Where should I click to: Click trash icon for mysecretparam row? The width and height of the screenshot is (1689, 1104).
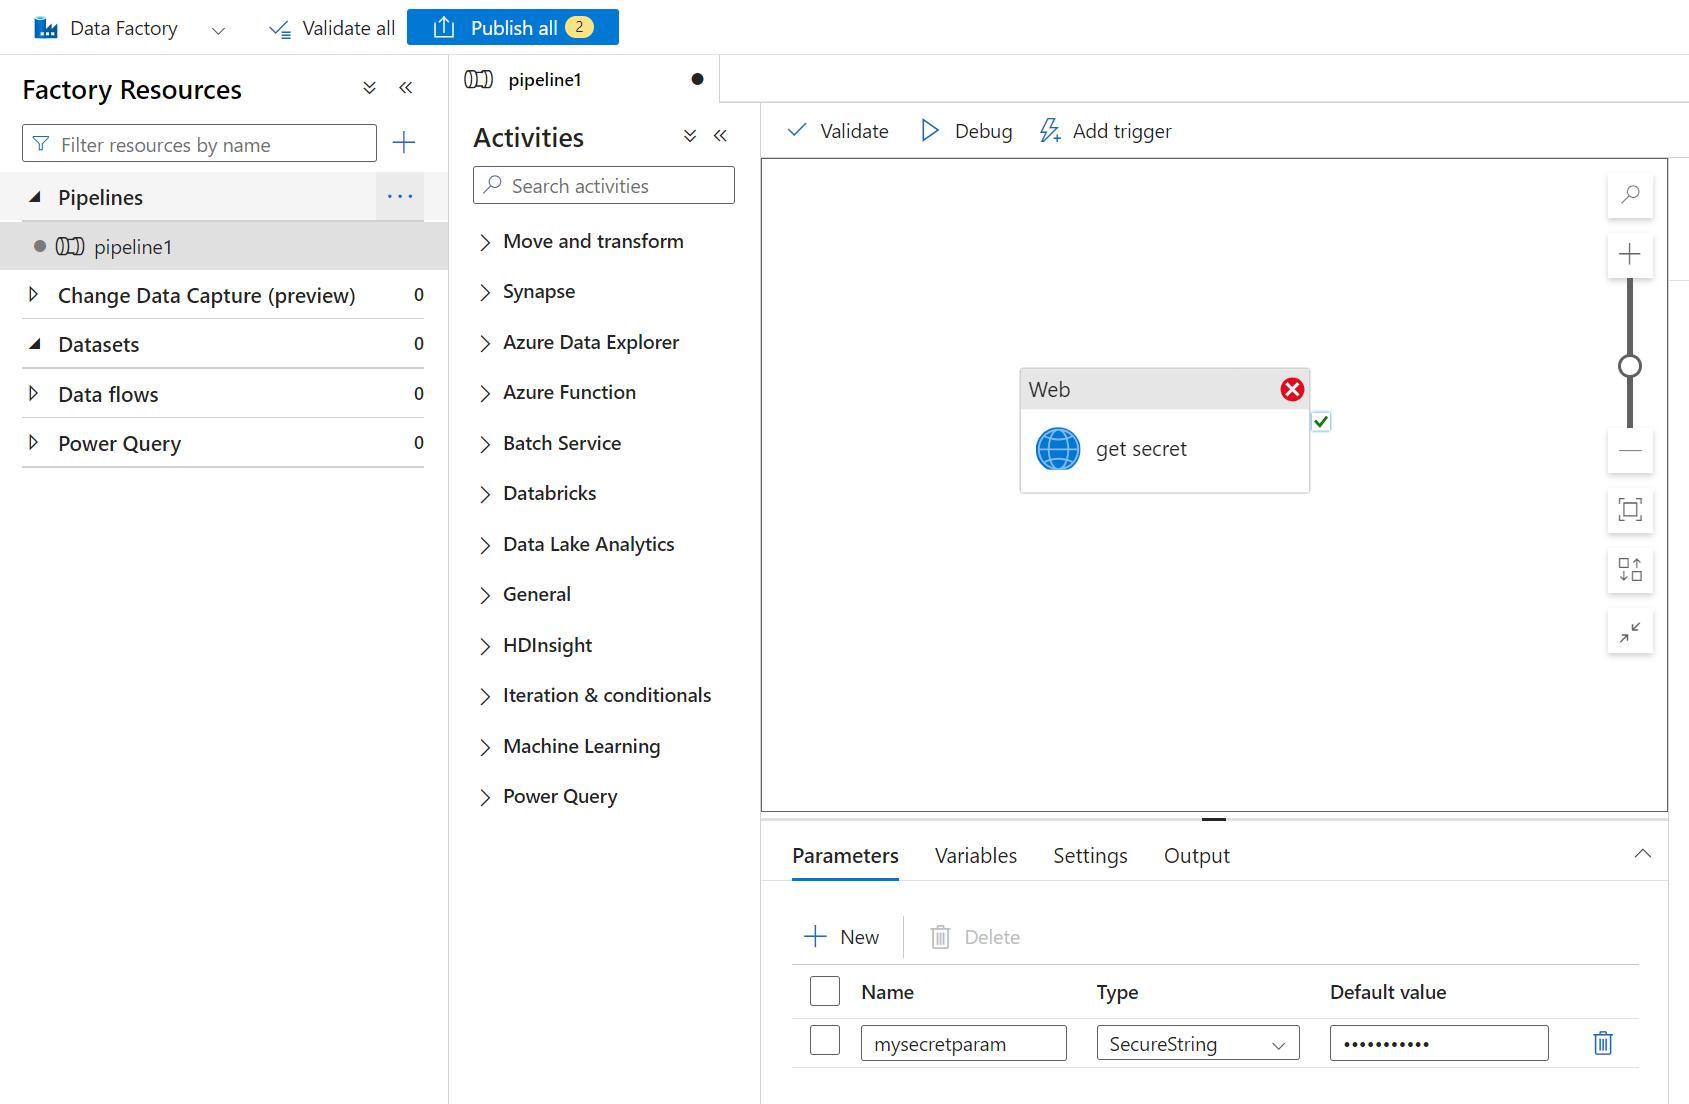pos(1602,1043)
